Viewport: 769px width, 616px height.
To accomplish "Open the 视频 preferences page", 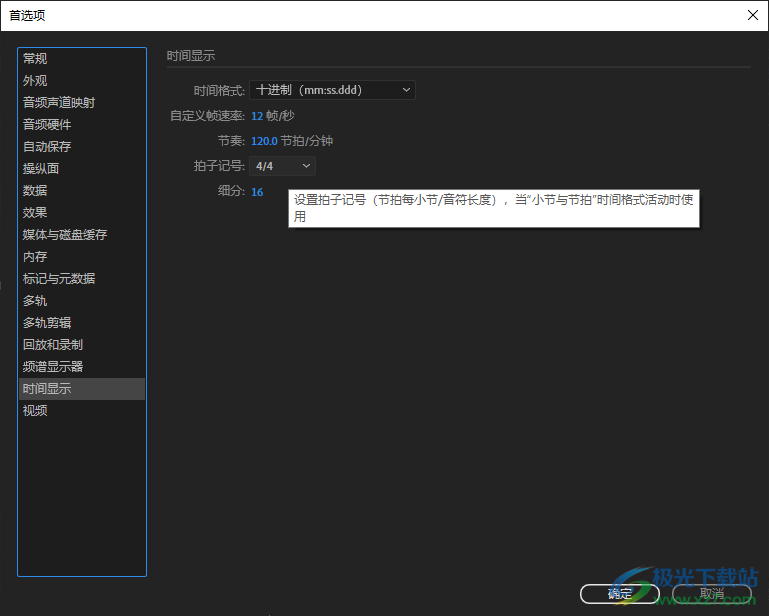I will [36, 411].
